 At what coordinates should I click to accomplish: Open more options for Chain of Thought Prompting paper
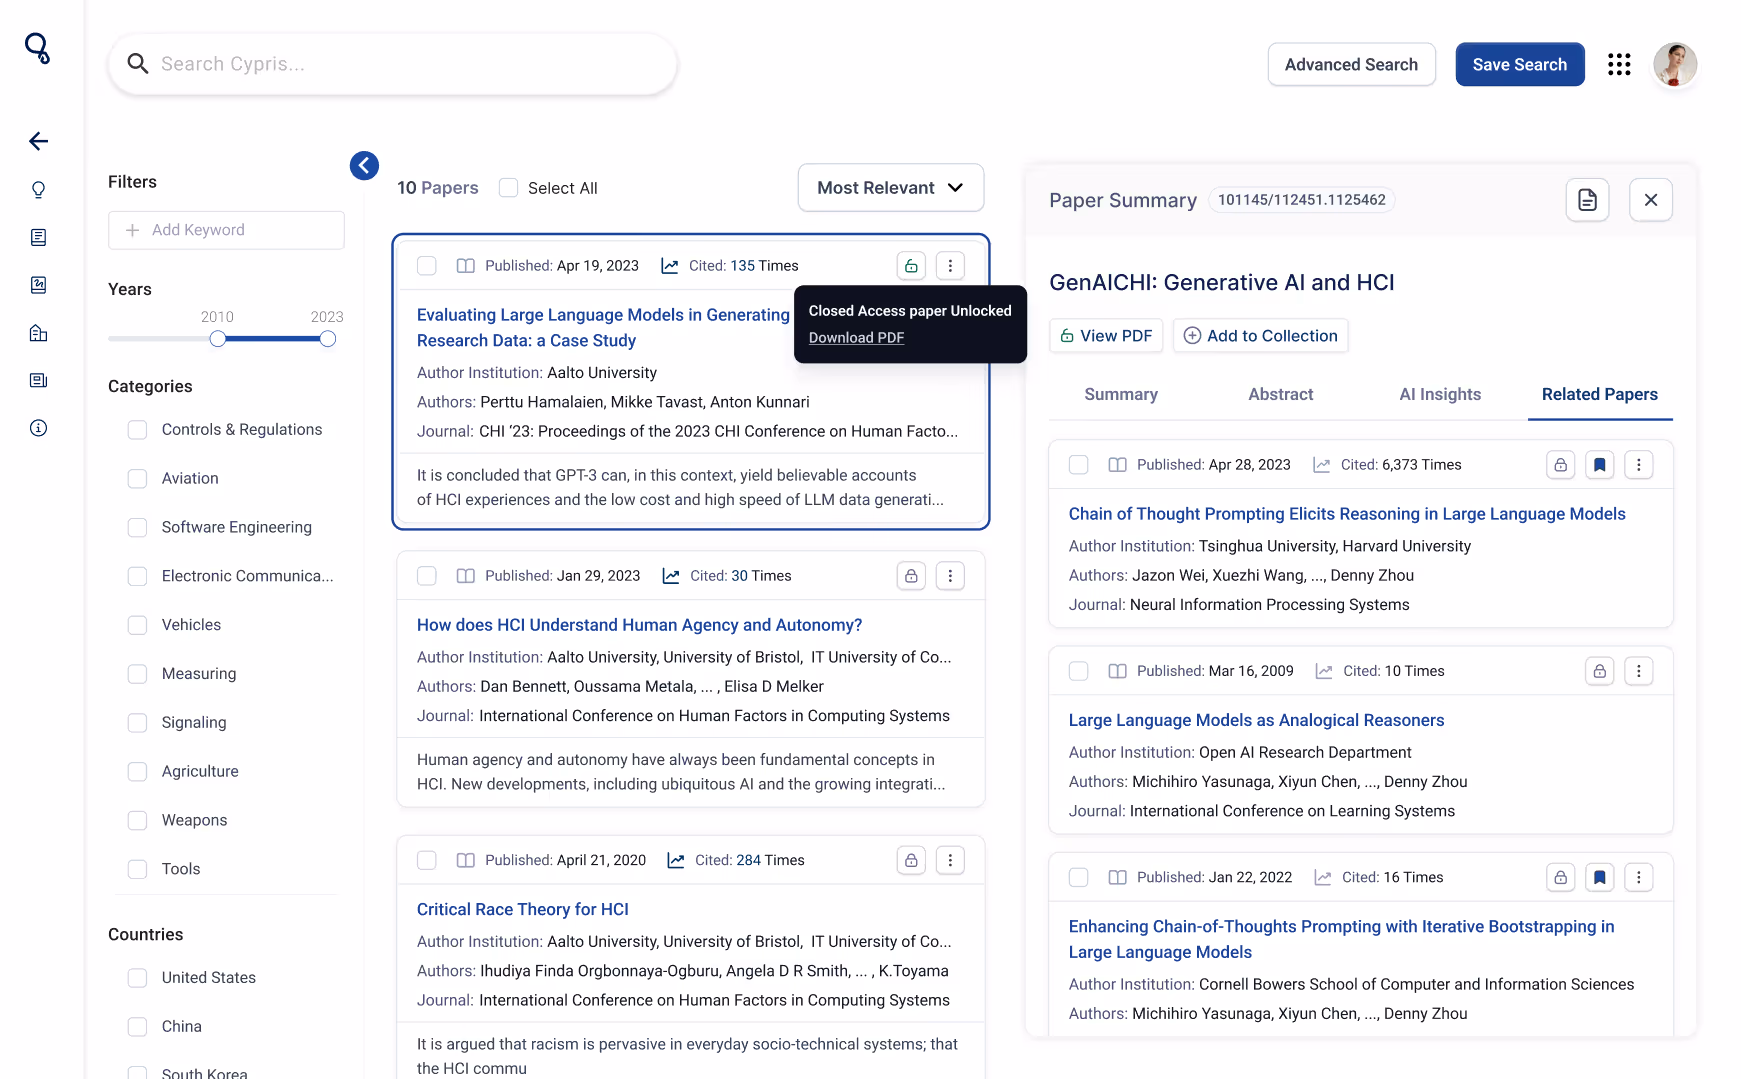[x=1638, y=465]
